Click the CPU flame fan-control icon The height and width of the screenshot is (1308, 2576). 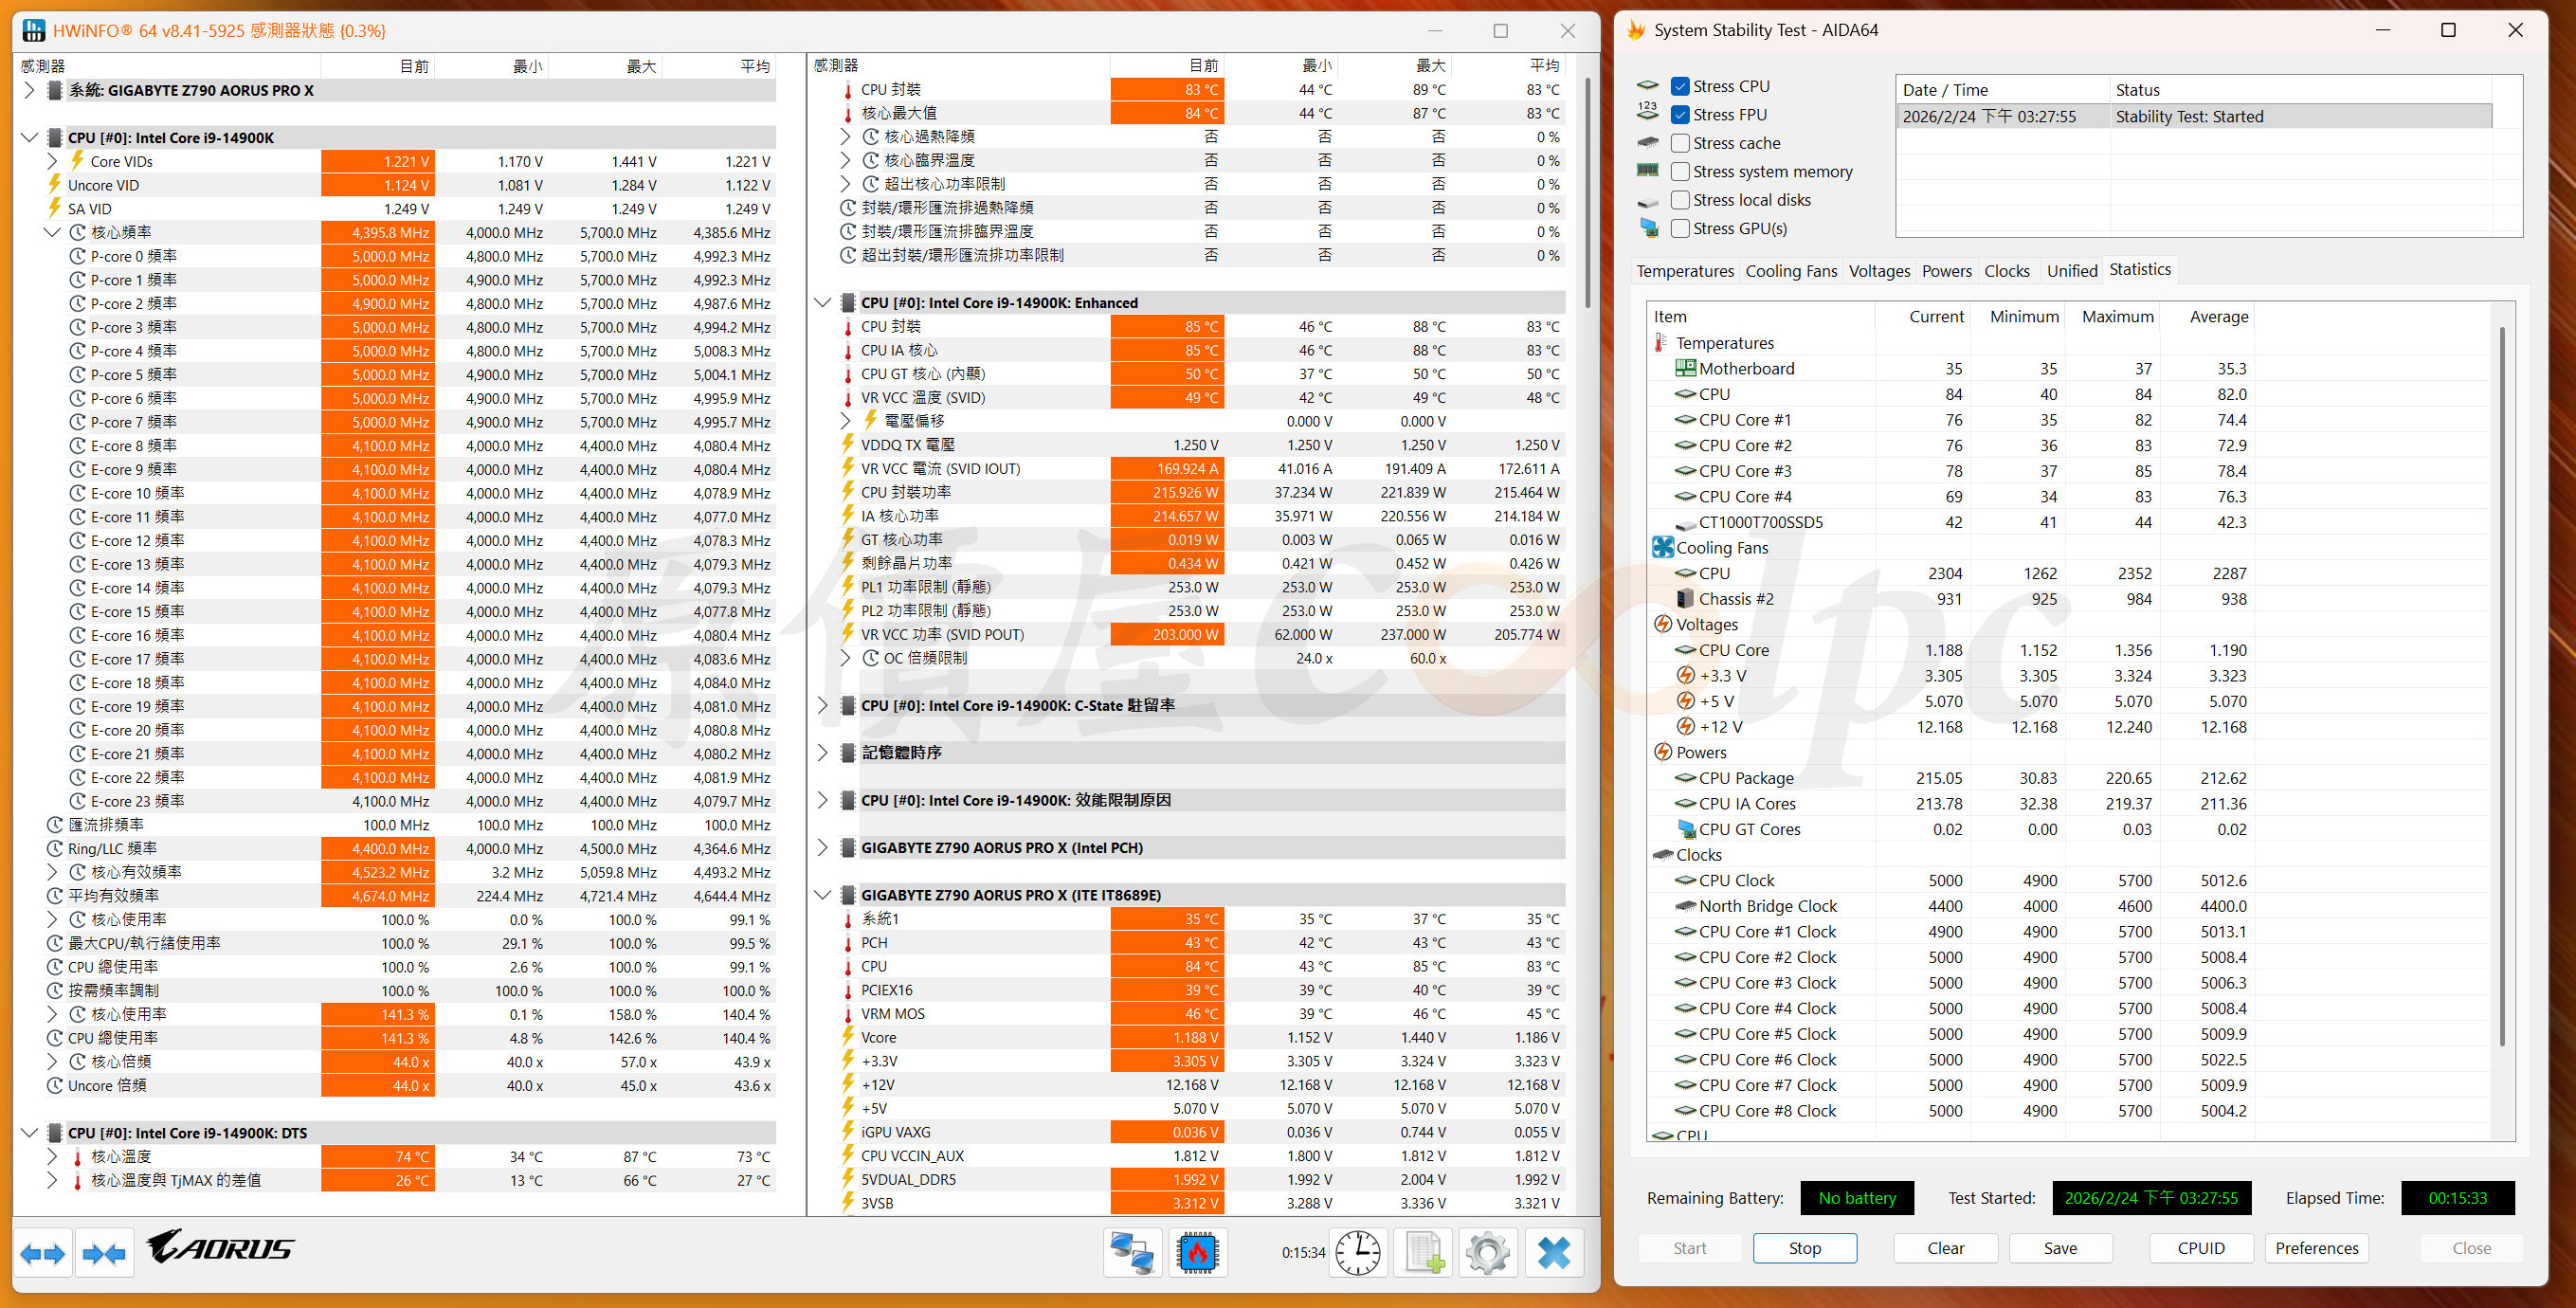[1197, 1252]
